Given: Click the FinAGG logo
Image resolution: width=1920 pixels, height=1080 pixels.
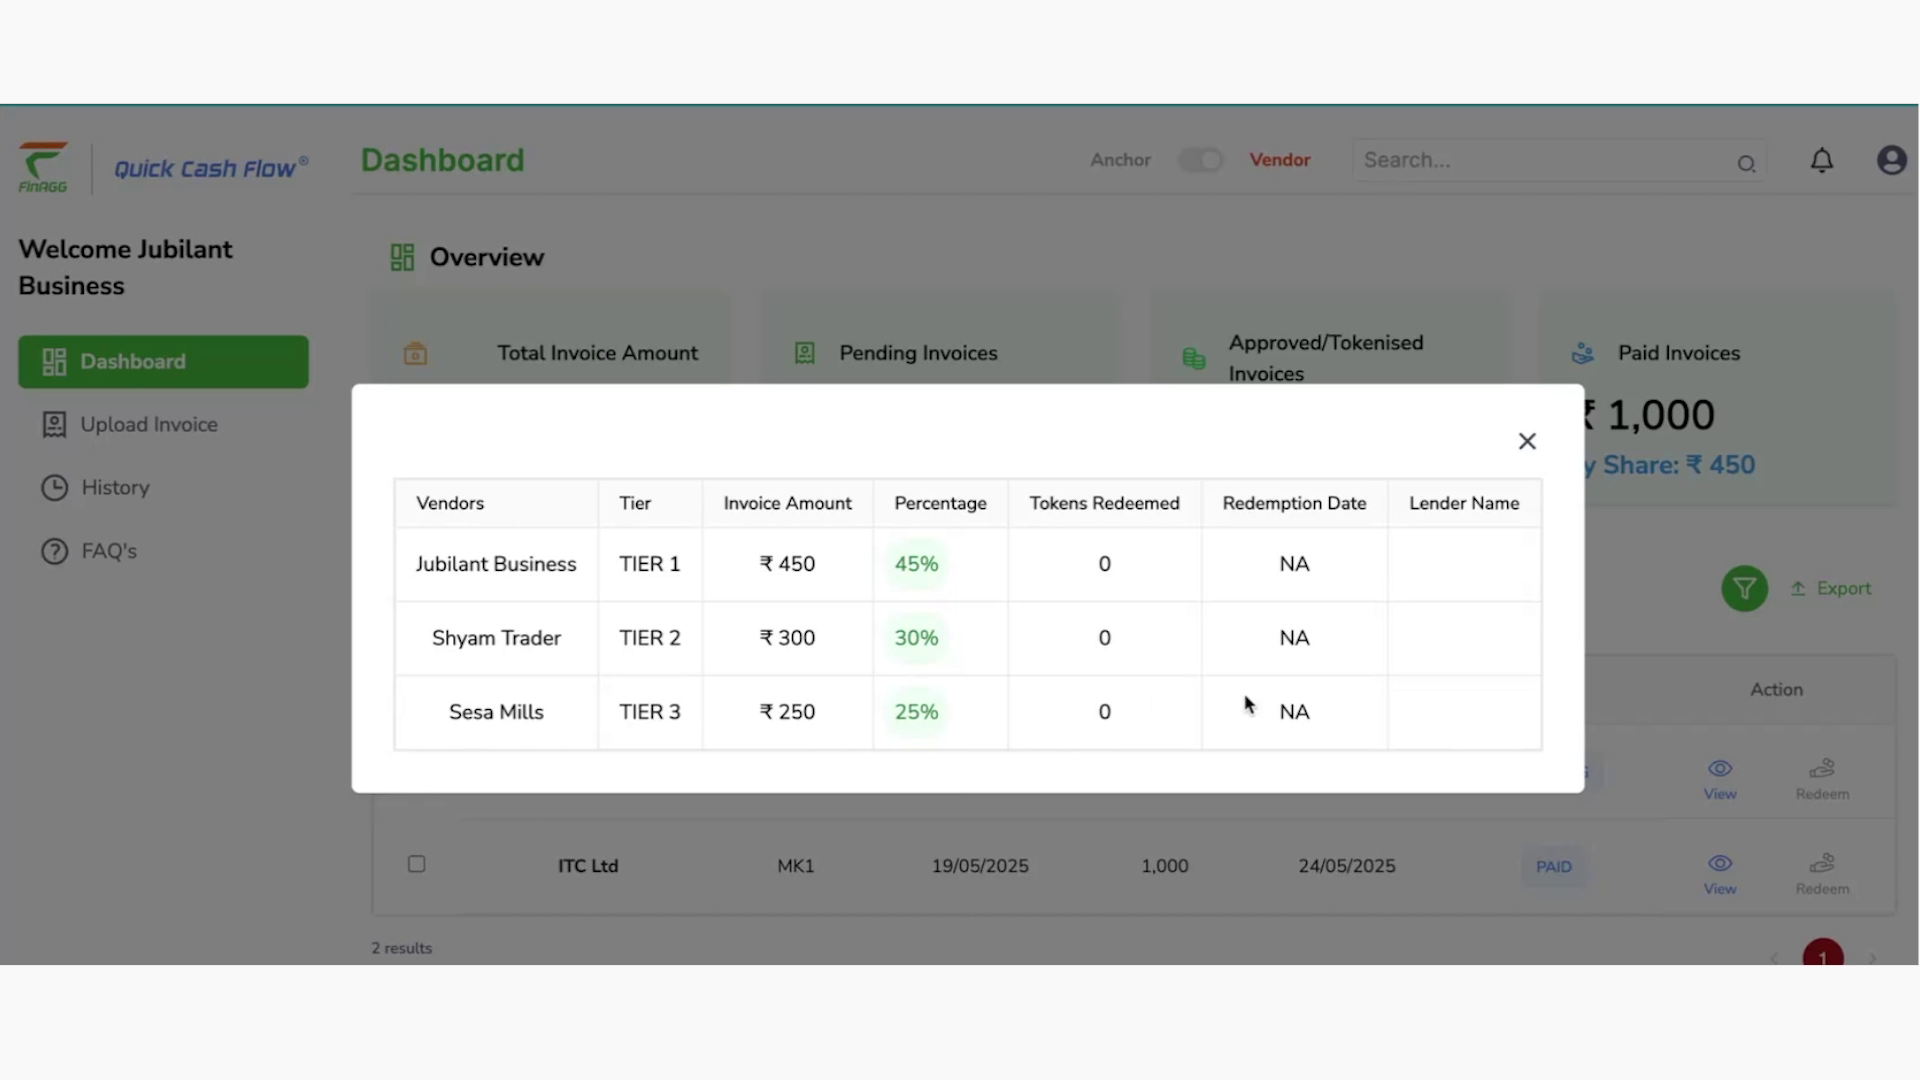Looking at the screenshot, I should 44,167.
